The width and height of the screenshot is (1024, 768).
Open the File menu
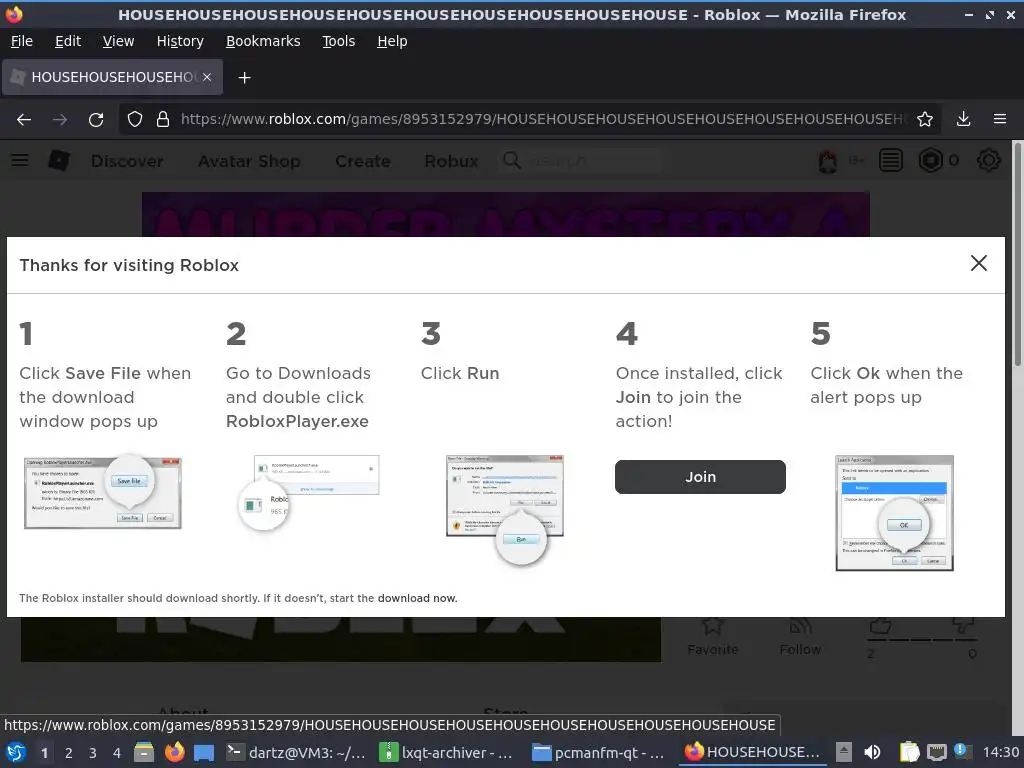point(22,41)
